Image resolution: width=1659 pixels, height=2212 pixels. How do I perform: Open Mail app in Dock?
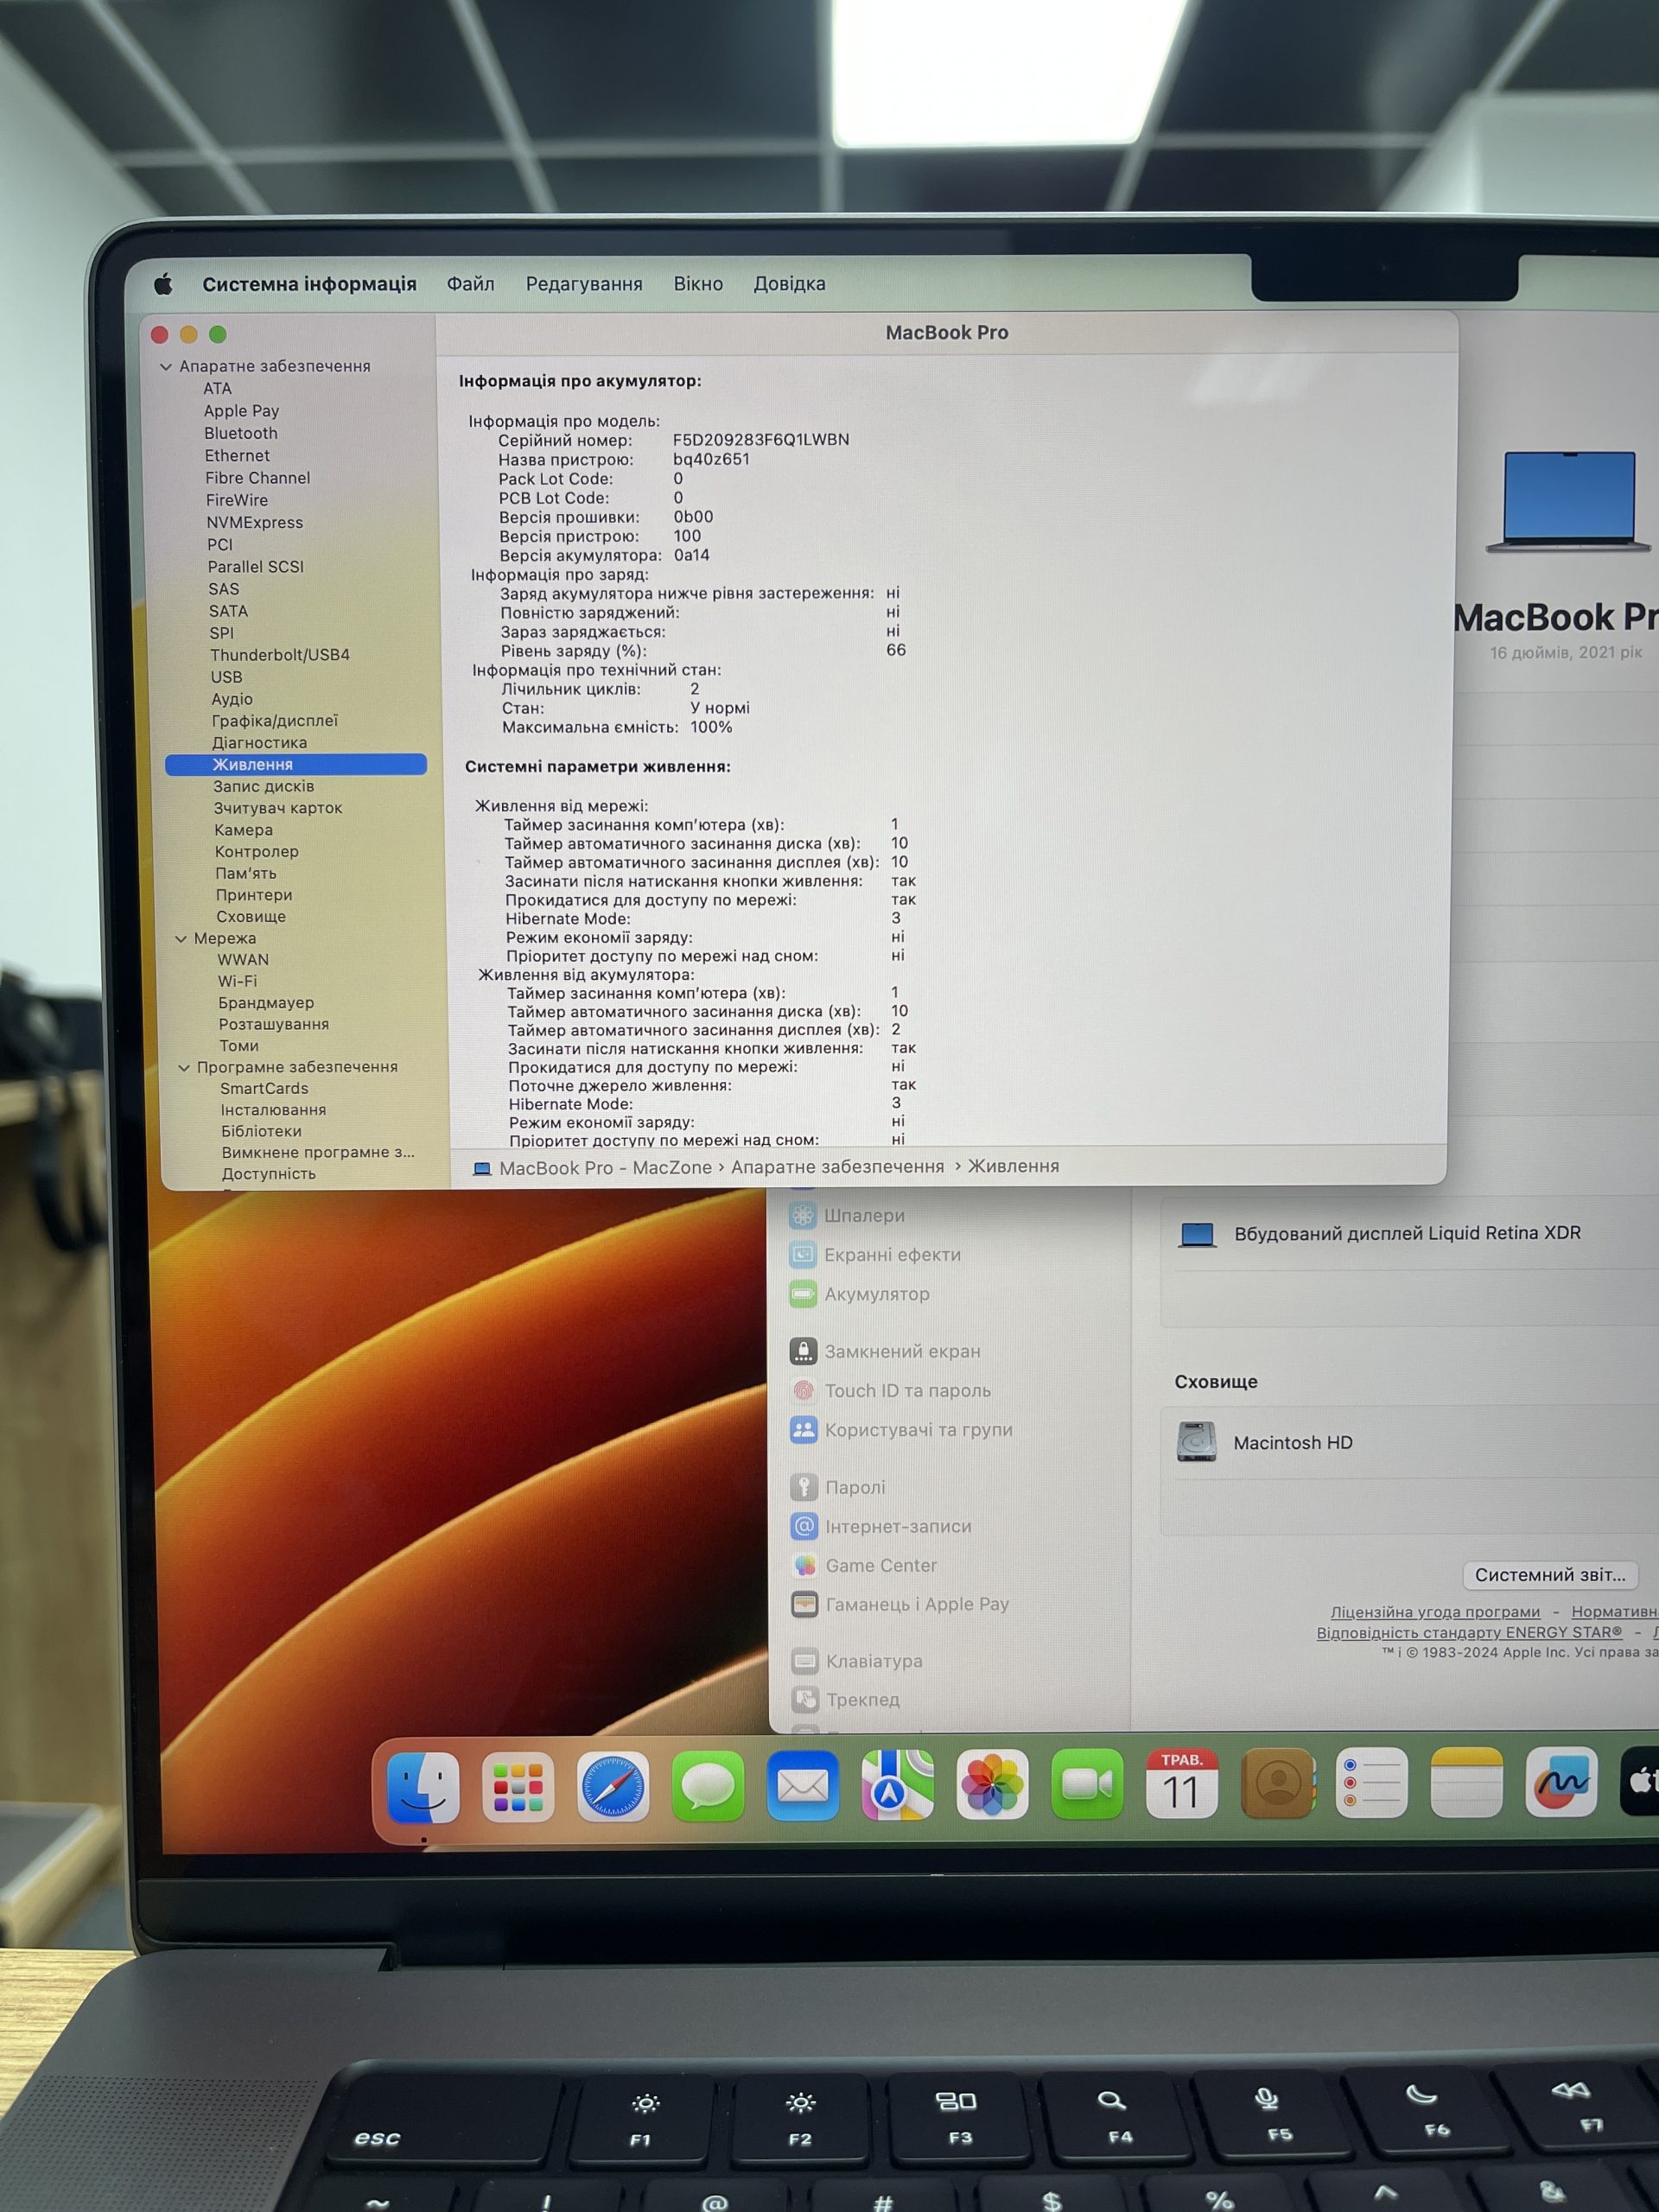point(803,1786)
